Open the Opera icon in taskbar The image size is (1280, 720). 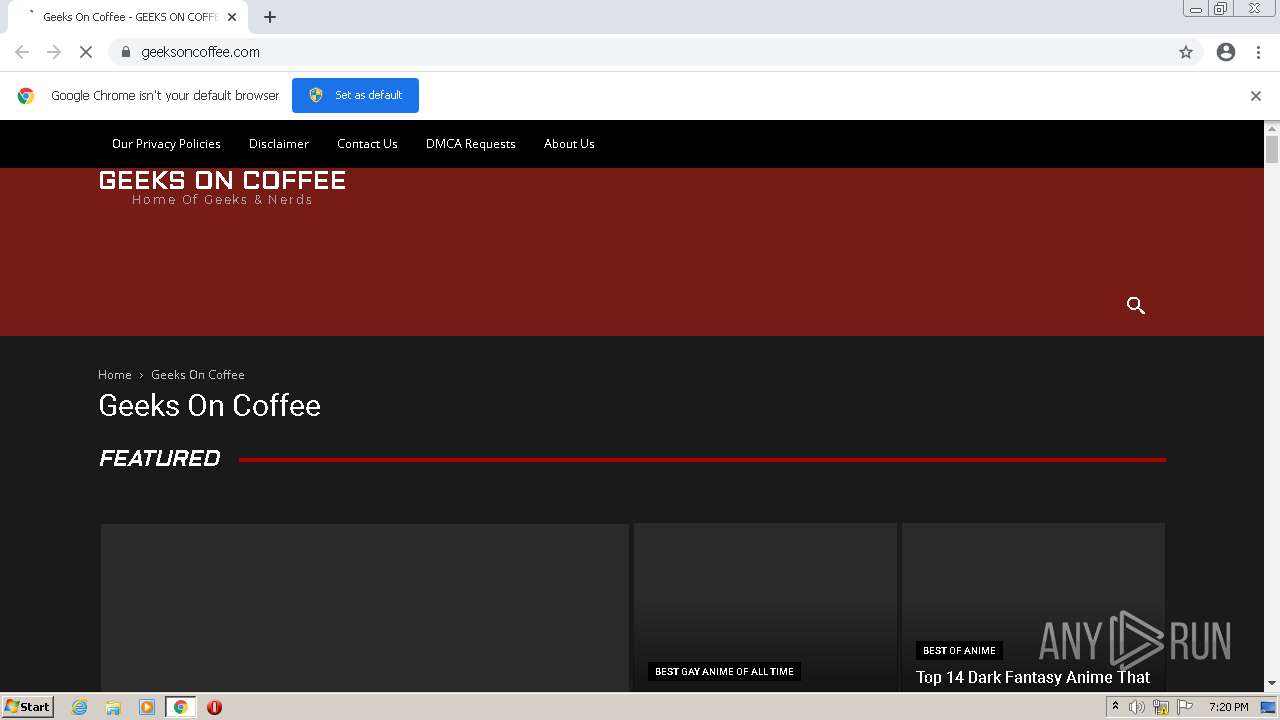pos(214,707)
